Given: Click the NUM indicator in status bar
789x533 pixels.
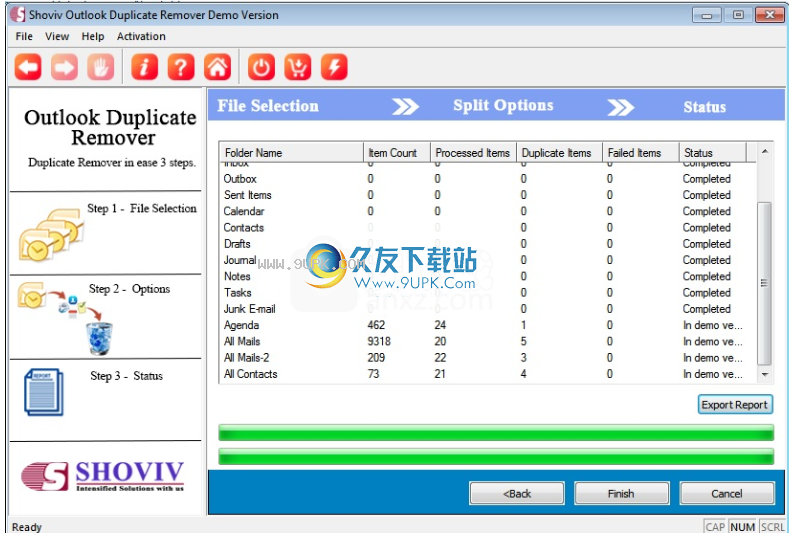Looking at the screenshot, I should [x=743, y=527].
